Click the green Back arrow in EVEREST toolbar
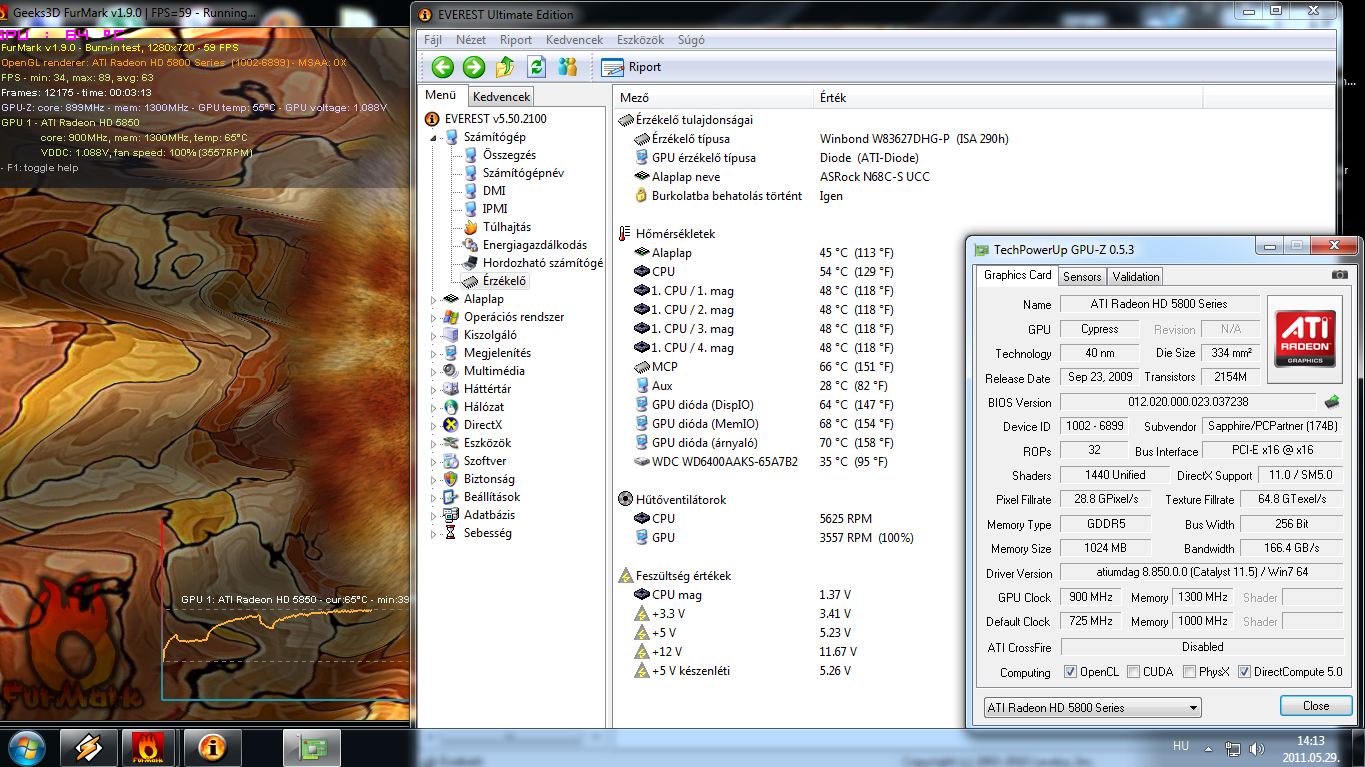Image resolution: width=1365 pixels, height=767 pixels. (x=443, y=67)
